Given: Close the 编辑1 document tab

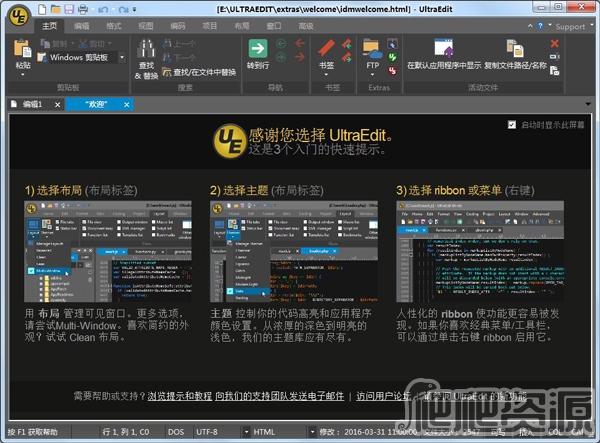Looking at the screenshot, I should [x=57, y=104].
